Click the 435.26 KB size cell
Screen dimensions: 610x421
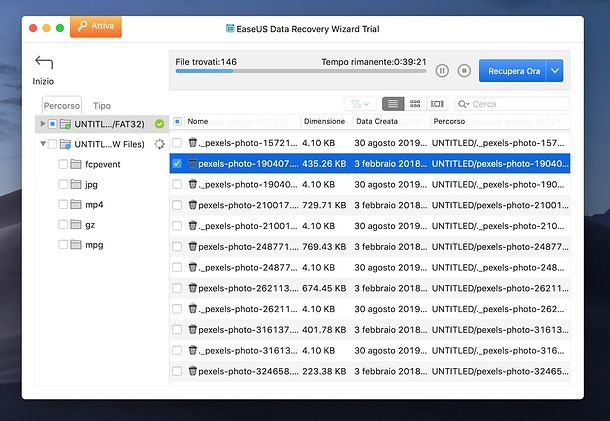point(324,164)
